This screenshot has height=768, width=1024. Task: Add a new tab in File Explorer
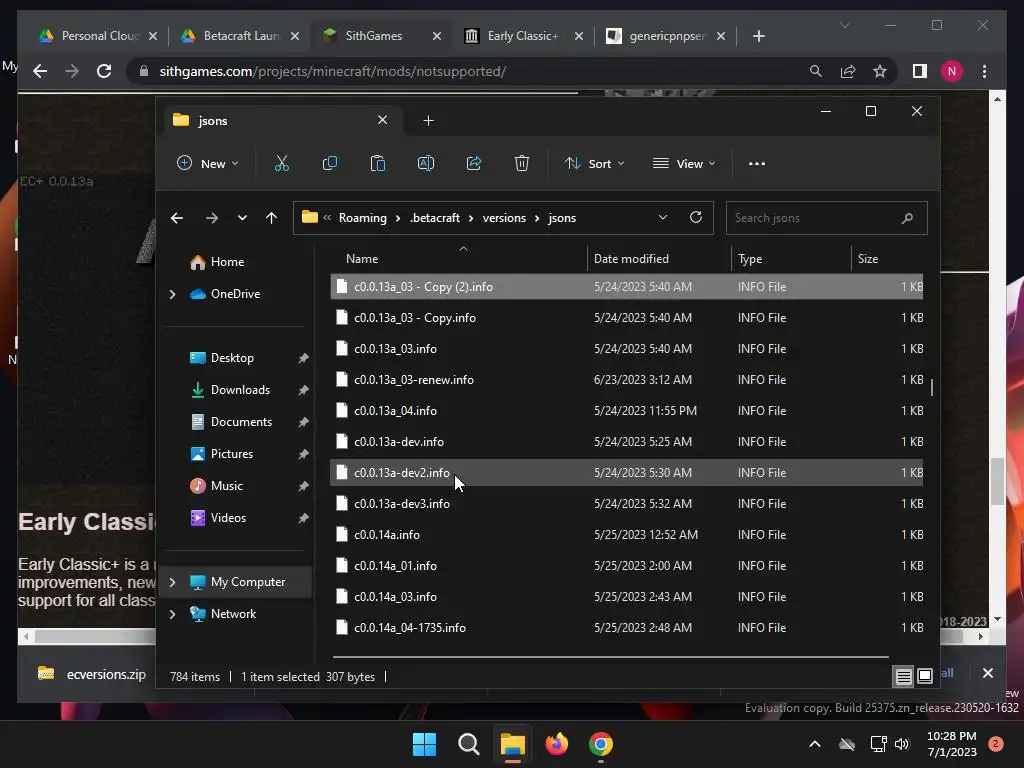(428, 120)
